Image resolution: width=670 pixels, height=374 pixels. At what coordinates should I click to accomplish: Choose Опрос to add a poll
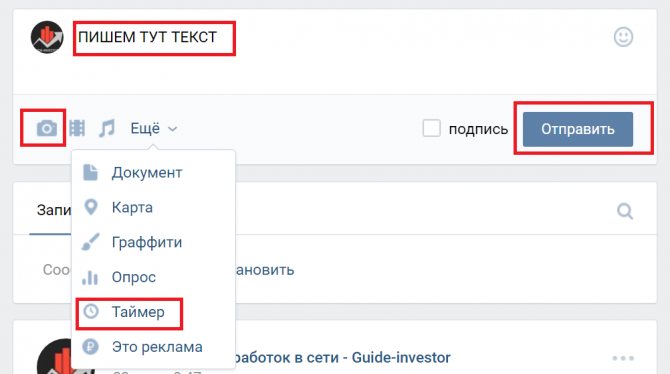[x=133, y=277]
